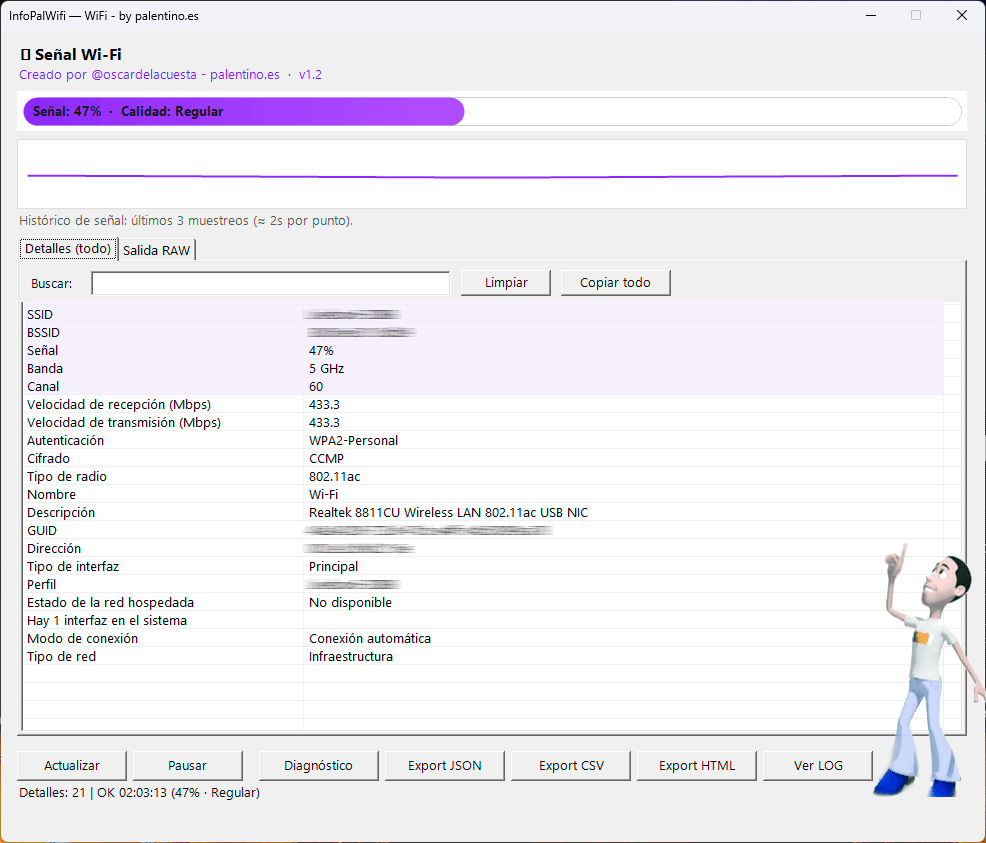Clear the search with Limpiar
The image size is (986, 843).
tap(506, 283)
